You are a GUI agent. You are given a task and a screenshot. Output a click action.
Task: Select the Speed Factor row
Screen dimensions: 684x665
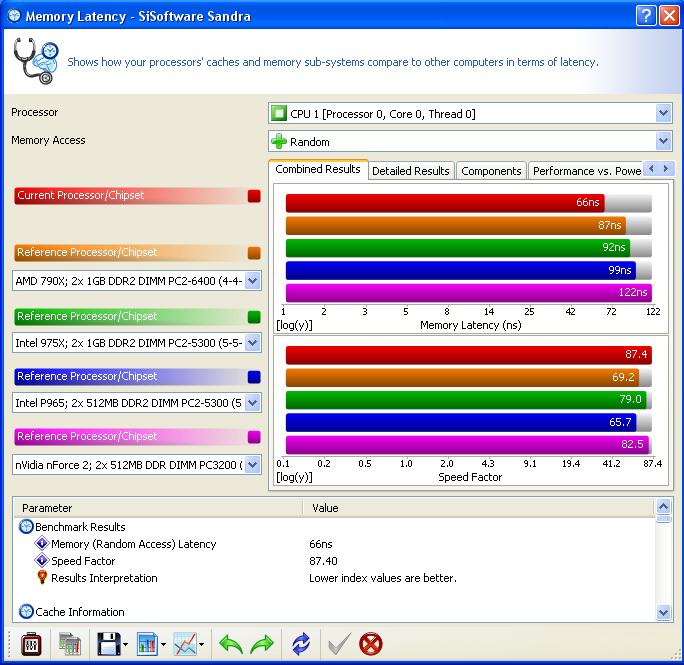coord(336,561)
